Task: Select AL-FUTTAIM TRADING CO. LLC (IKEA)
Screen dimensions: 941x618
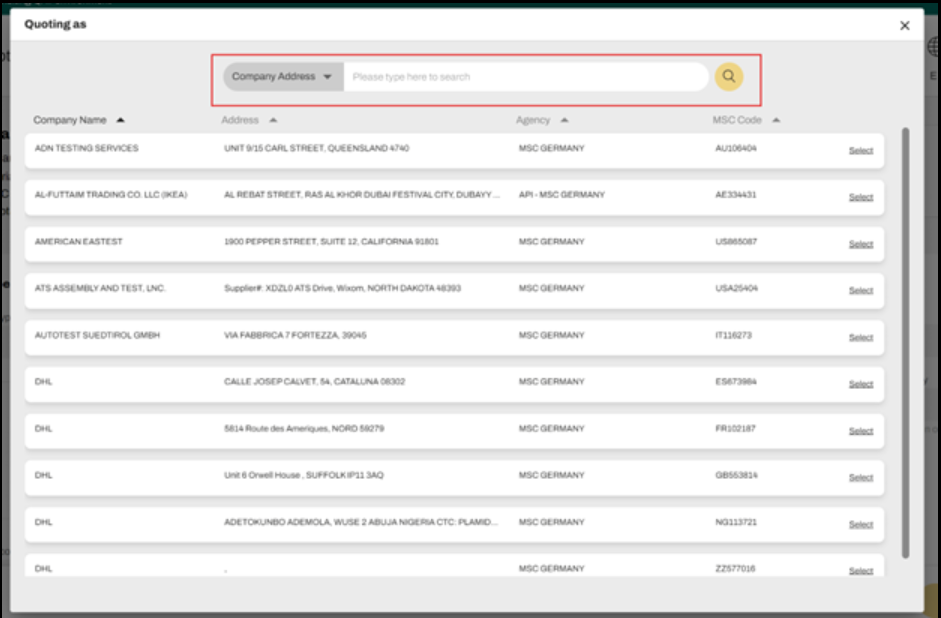Action: [861, 197]
